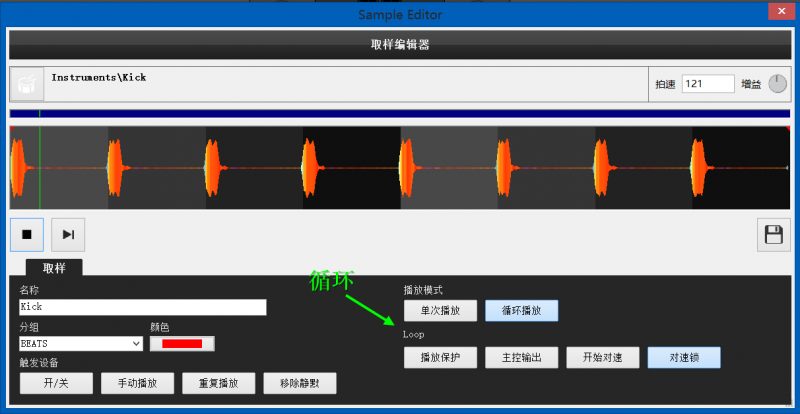Select 循环播放 playback mode
Image resolution: width=800 pixels, height=414 pixels.
(x=521, y=311)
